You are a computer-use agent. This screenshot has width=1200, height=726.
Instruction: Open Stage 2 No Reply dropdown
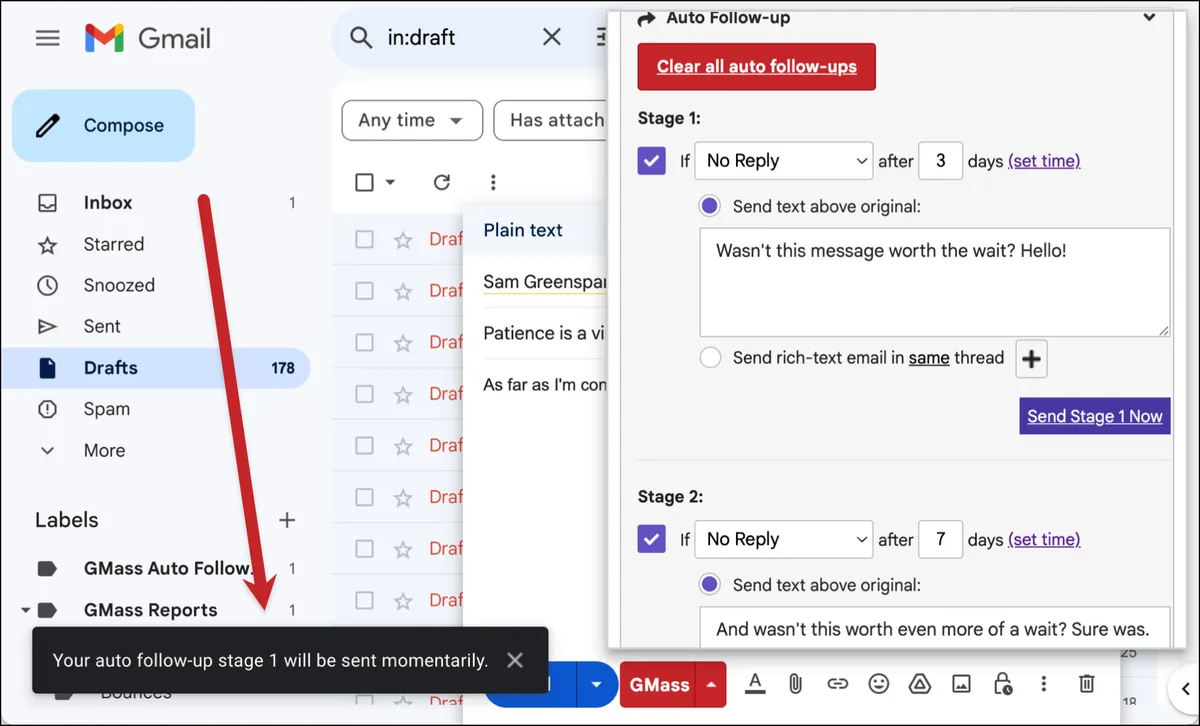pos(784,540)
